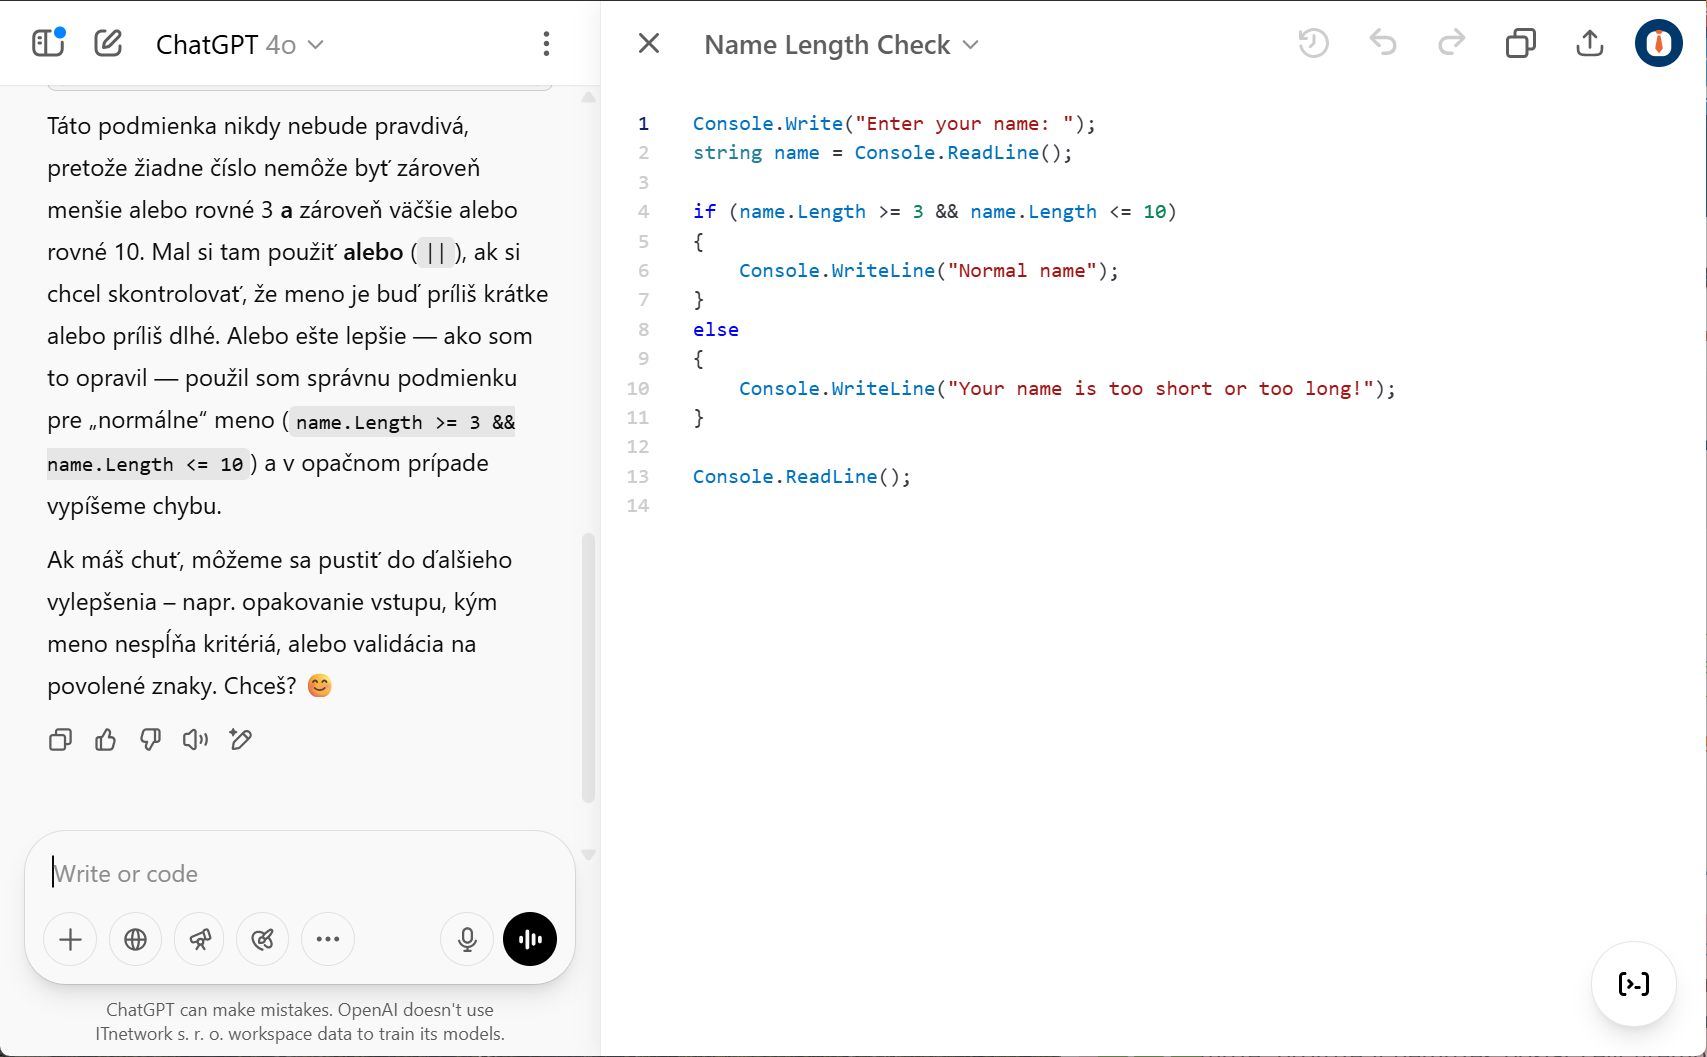Screen dimensions: 1707x1057
Task: Toggle the sidebar open
Action: coord(47,43)
